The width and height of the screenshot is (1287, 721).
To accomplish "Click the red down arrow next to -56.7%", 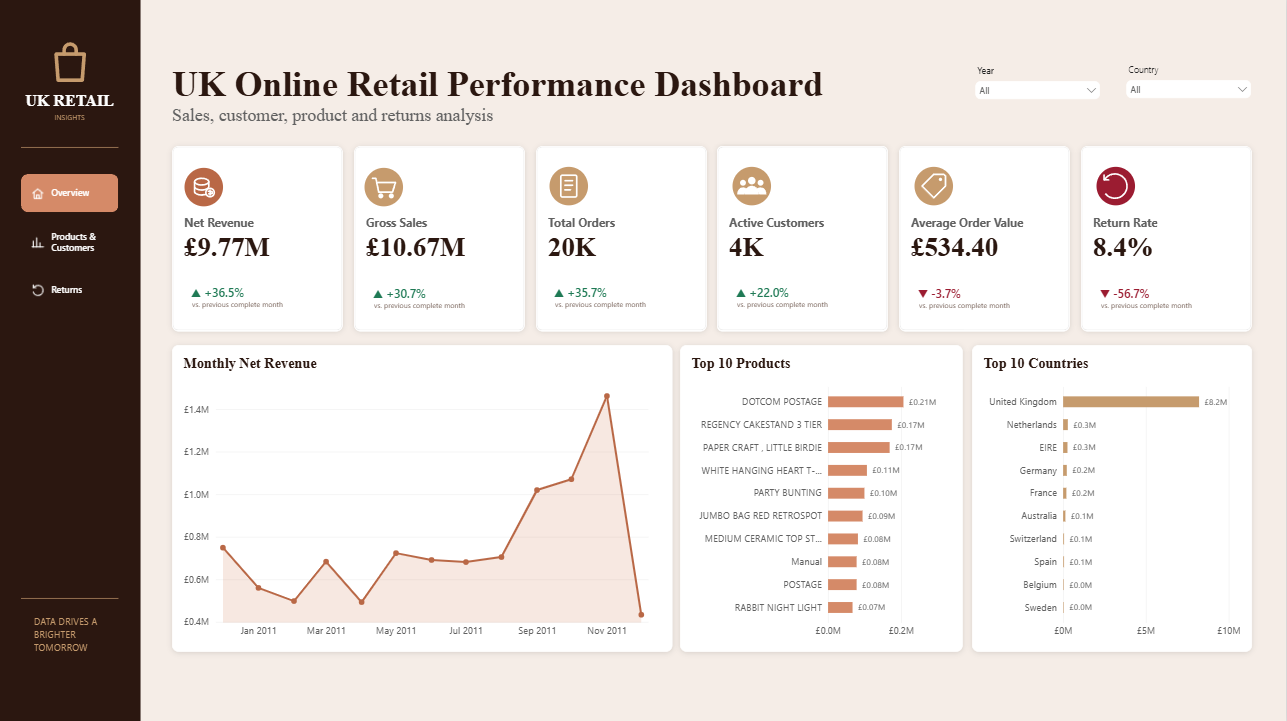I will (x=1105, y=294).
